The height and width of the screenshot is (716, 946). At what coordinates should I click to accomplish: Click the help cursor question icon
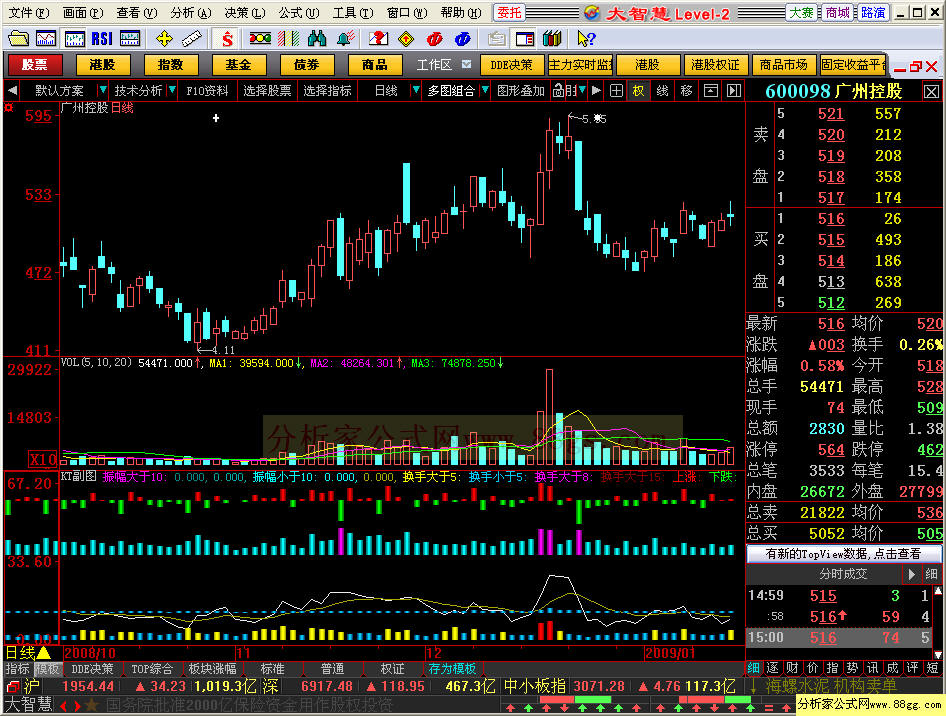[586, 39]
